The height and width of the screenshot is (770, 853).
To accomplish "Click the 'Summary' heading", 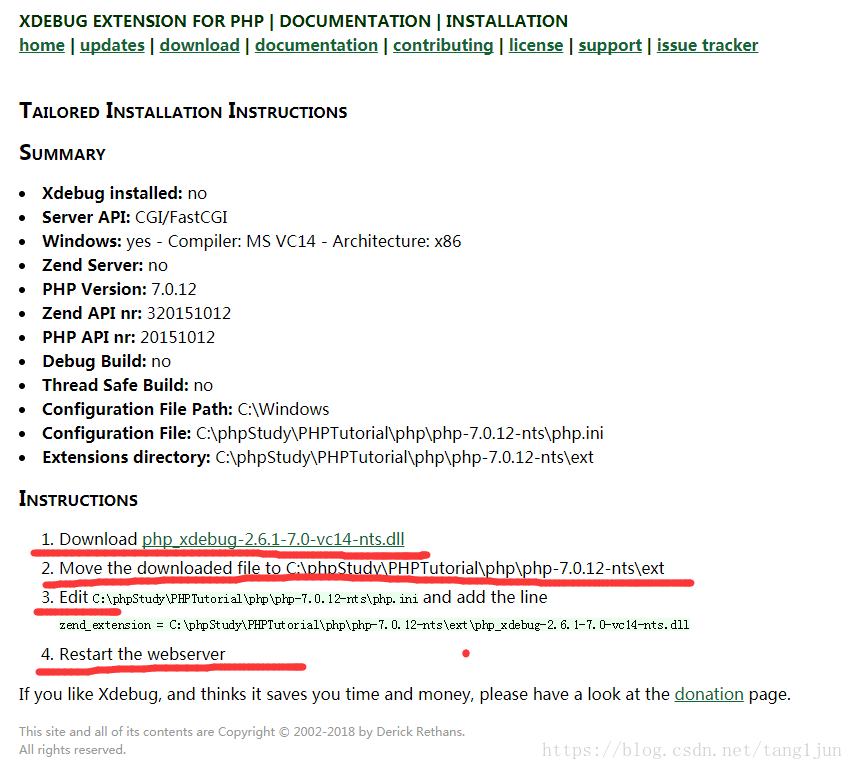I will click(x=63, y=153).
